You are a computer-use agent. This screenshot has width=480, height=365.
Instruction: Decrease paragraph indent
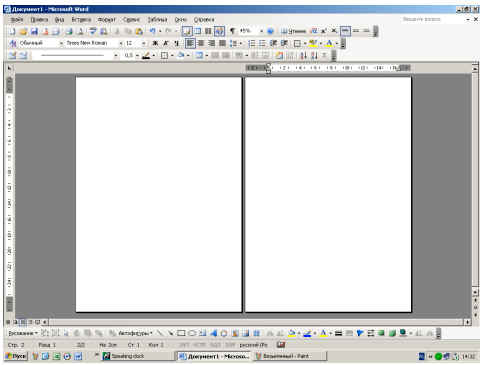pyautogui.click(x=273, y=43)
